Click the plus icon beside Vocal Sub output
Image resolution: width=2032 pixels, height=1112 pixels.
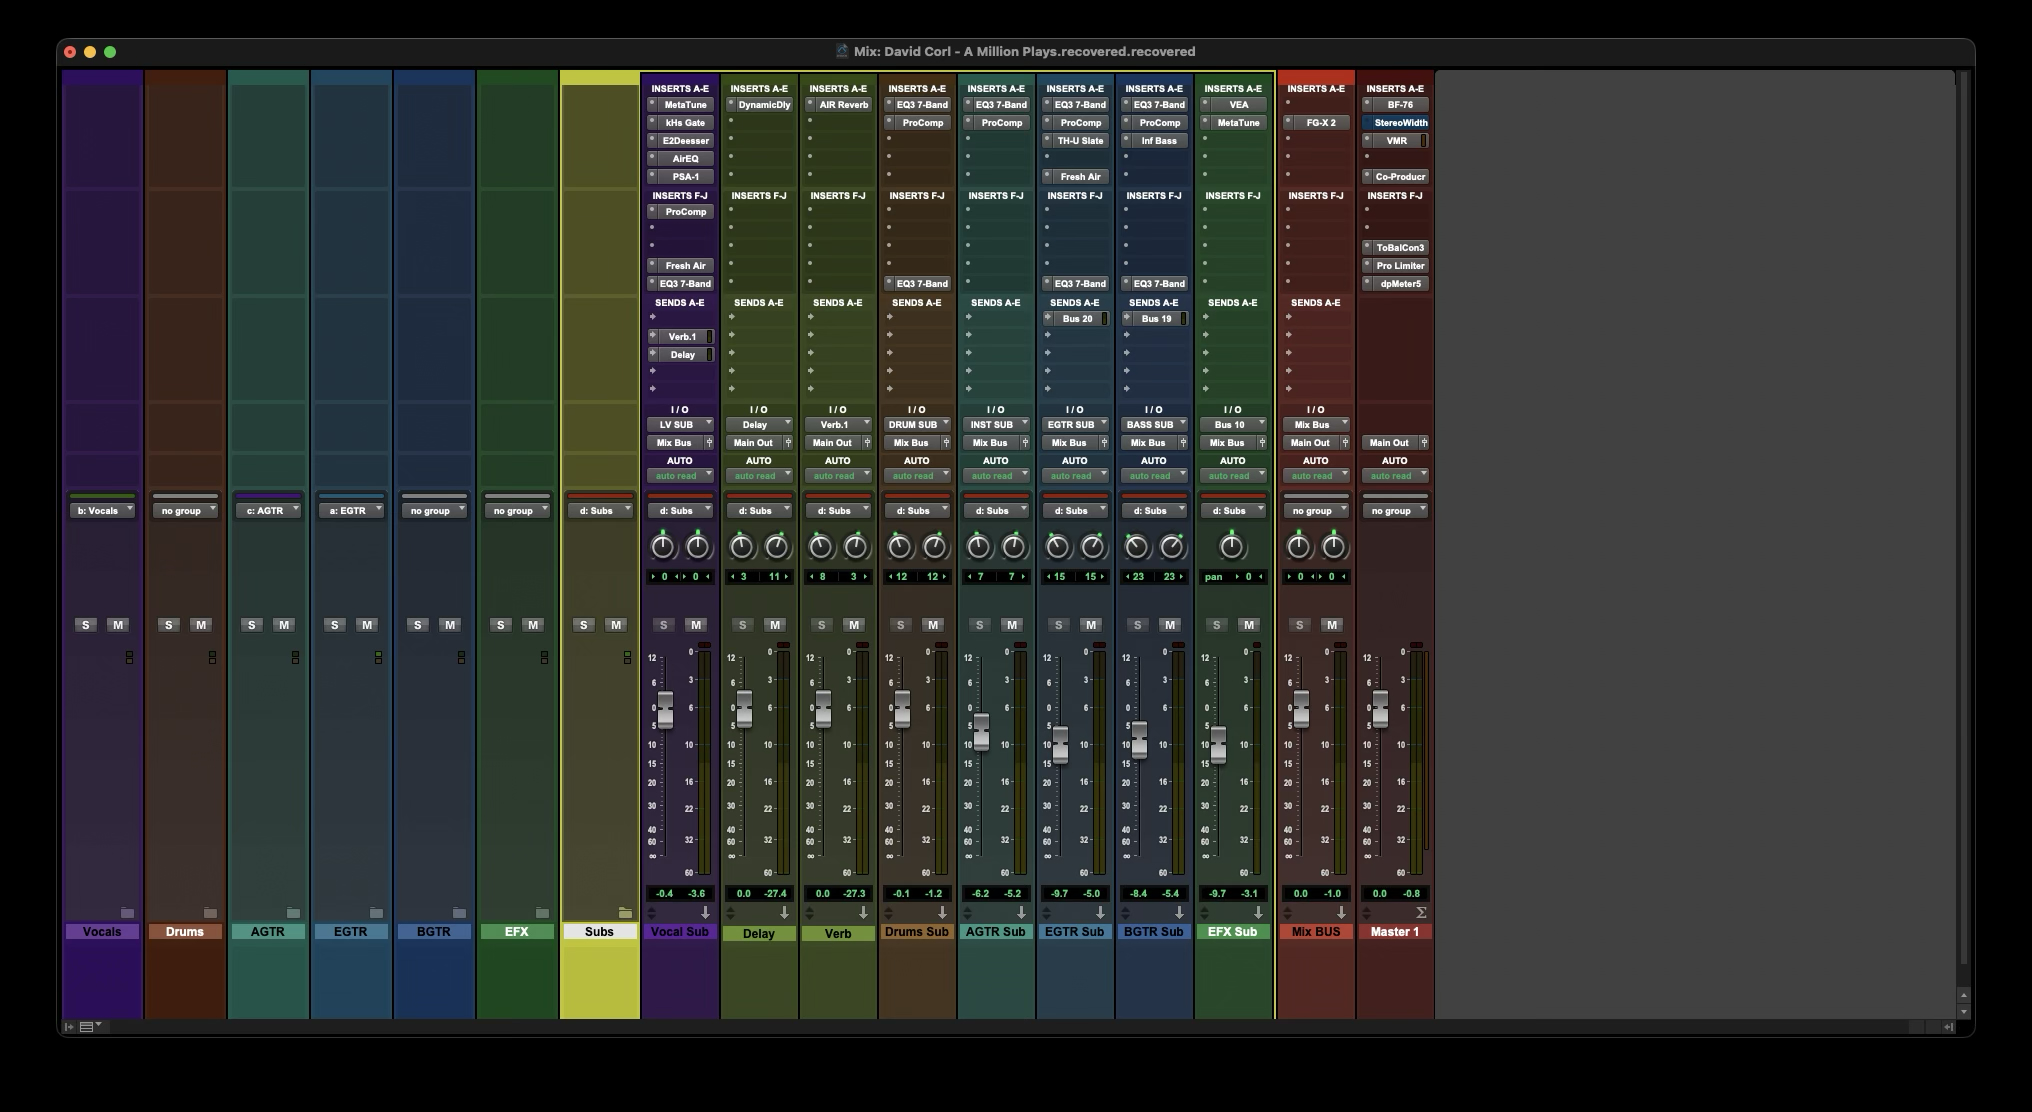pos(709,443)
